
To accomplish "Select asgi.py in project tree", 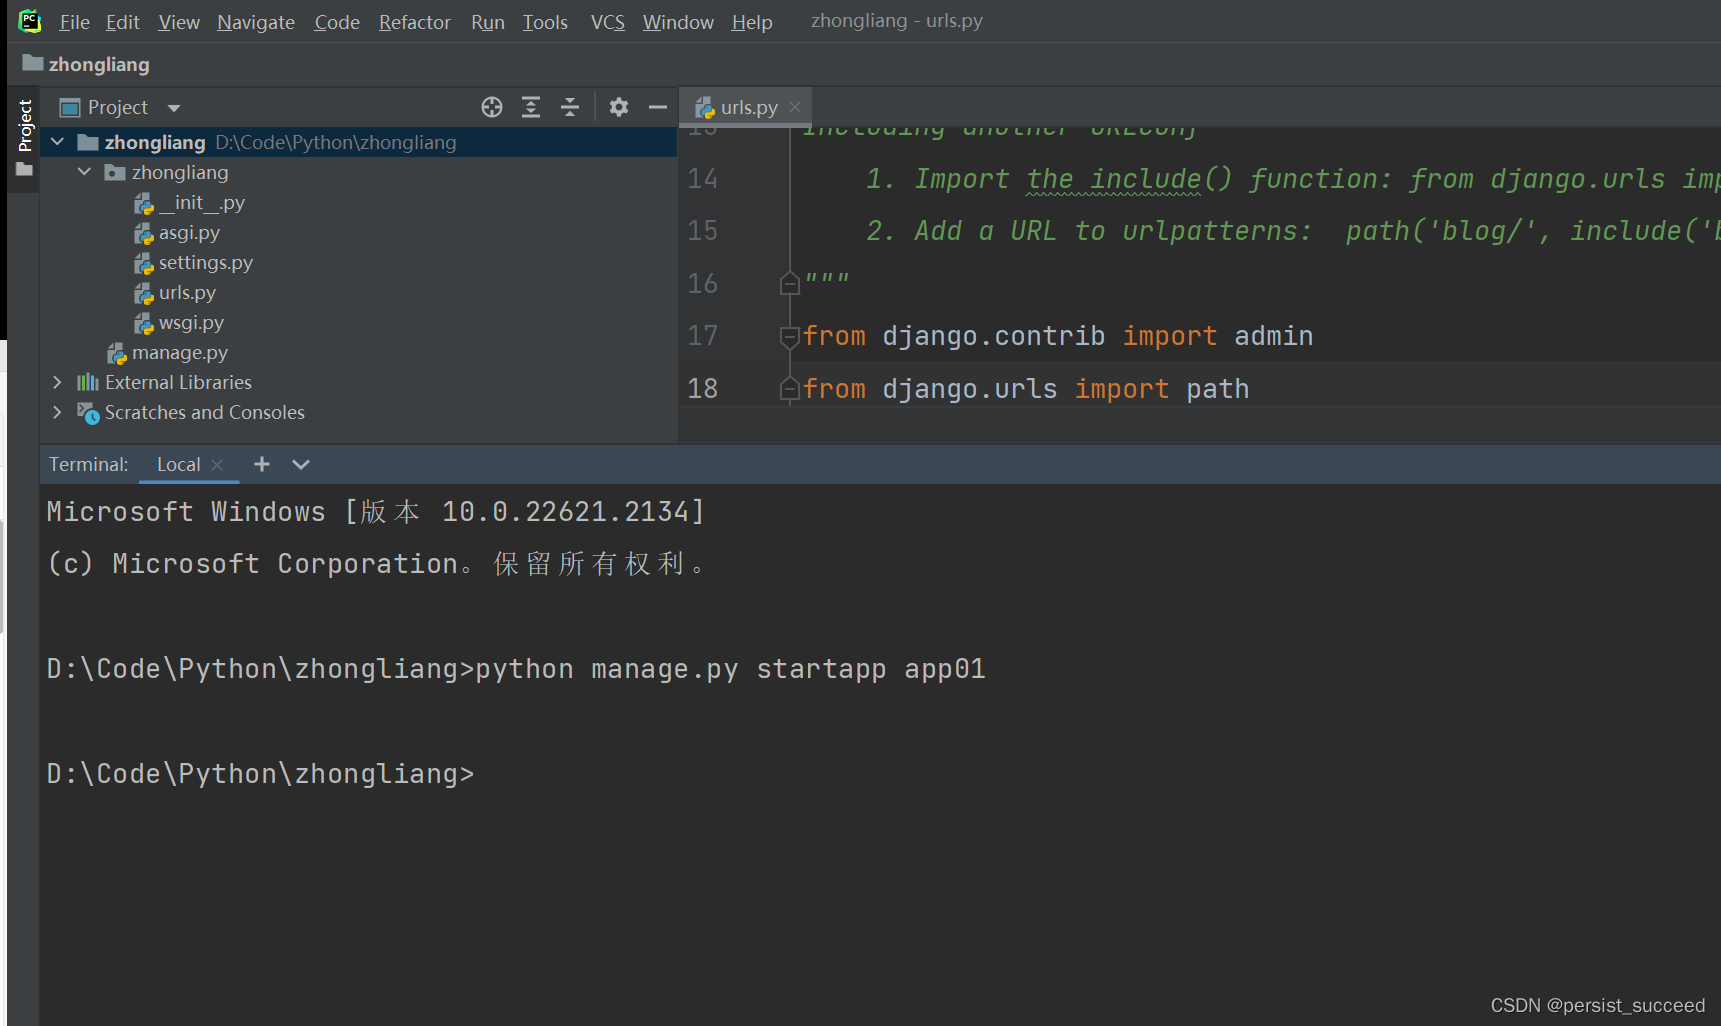I will point(189,232).
